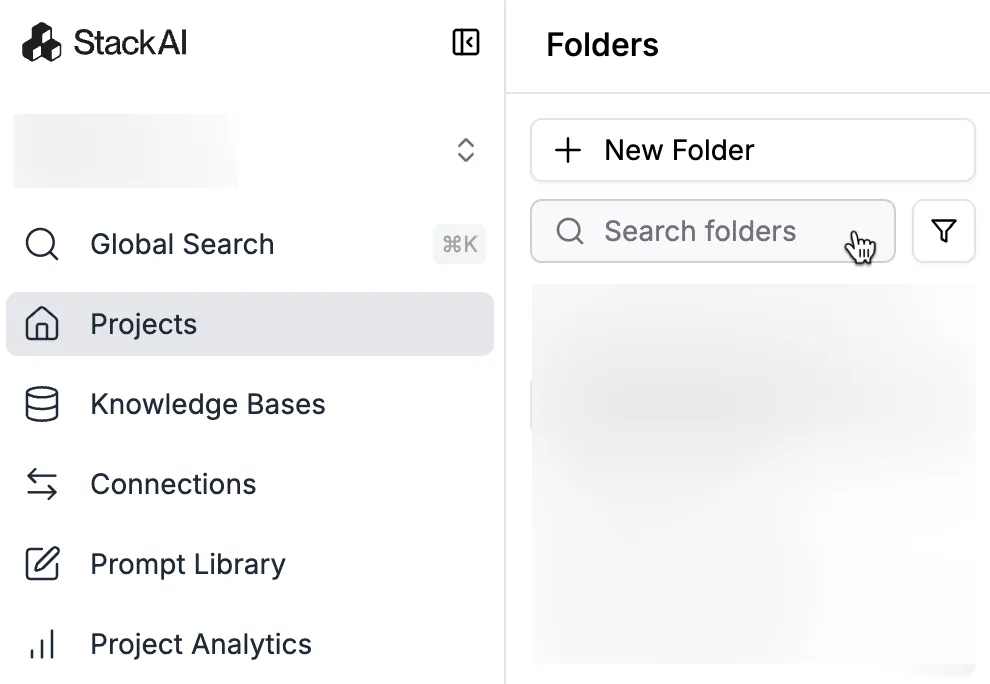This screenshot has height=684, width=990.
Task: Open the Connections label in the sidebar
Action: [173, 484]
